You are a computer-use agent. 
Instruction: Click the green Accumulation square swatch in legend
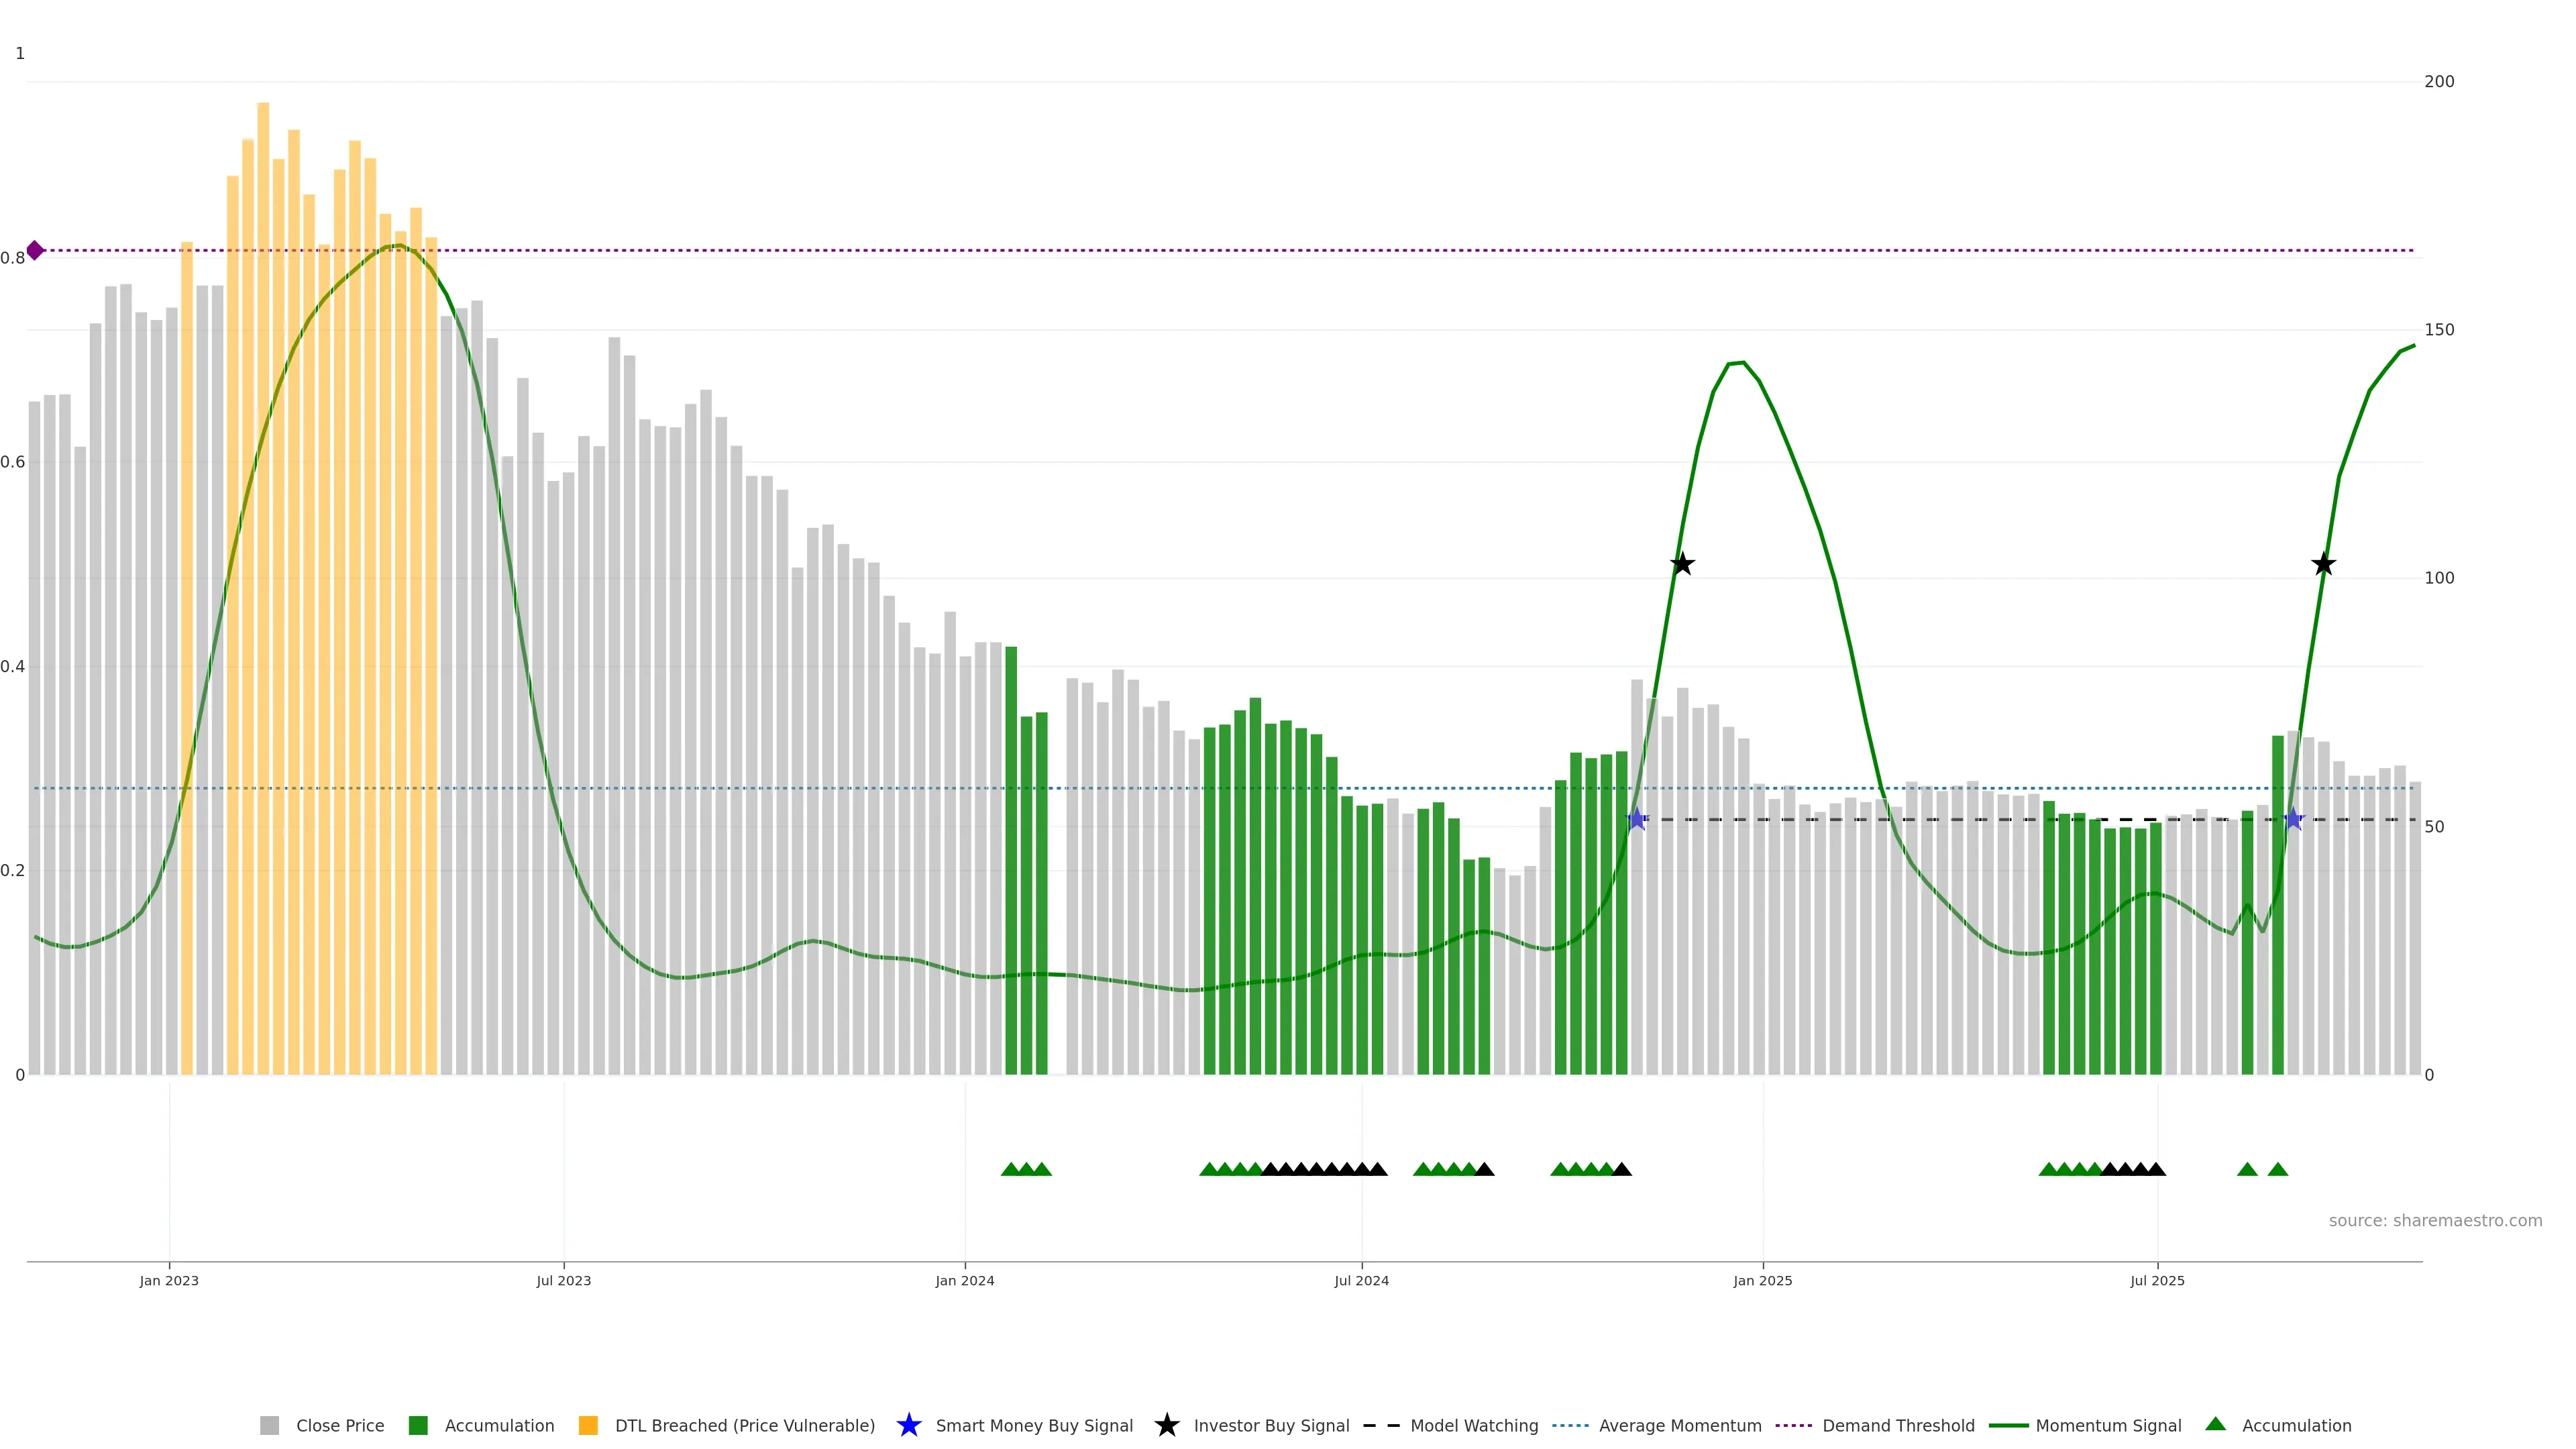[418, 1425]
